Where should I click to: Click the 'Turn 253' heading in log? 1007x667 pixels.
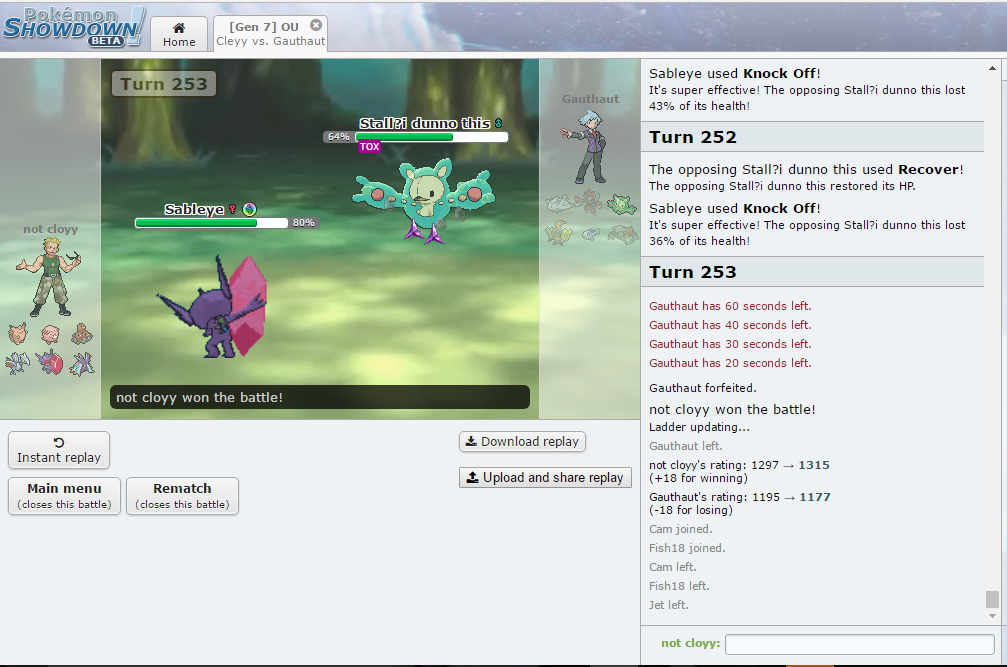[693, 272]
